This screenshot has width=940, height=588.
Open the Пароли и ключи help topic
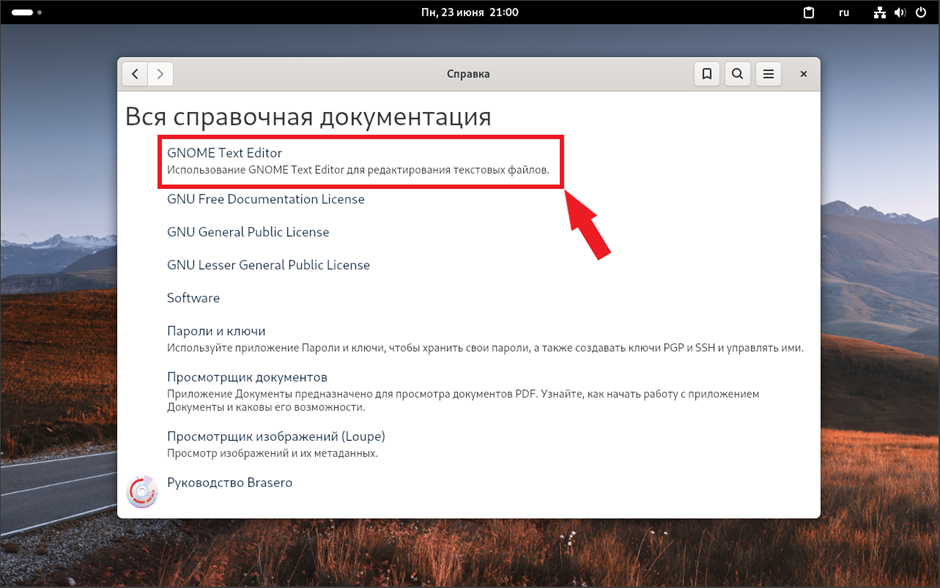216,331
